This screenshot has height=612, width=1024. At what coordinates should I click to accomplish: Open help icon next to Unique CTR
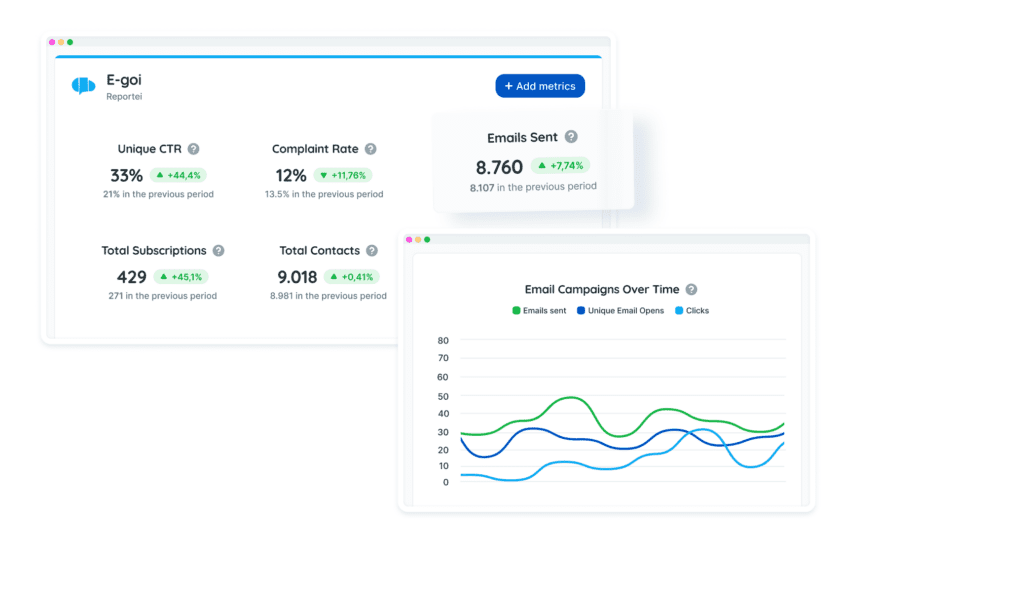click(194, 149)
